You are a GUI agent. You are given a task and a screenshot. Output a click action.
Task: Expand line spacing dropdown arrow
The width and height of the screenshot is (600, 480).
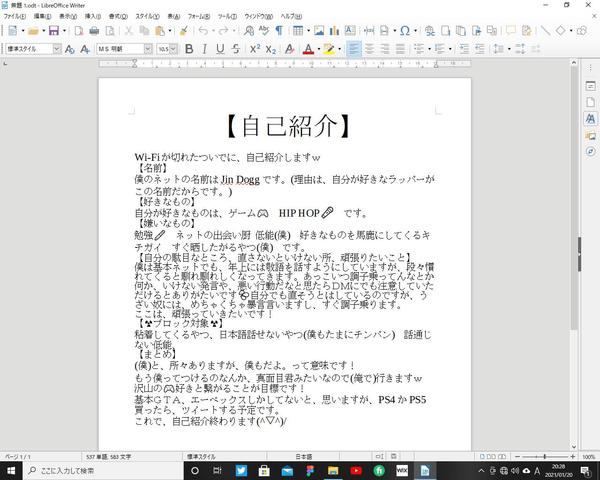click(x=509, y=49)
